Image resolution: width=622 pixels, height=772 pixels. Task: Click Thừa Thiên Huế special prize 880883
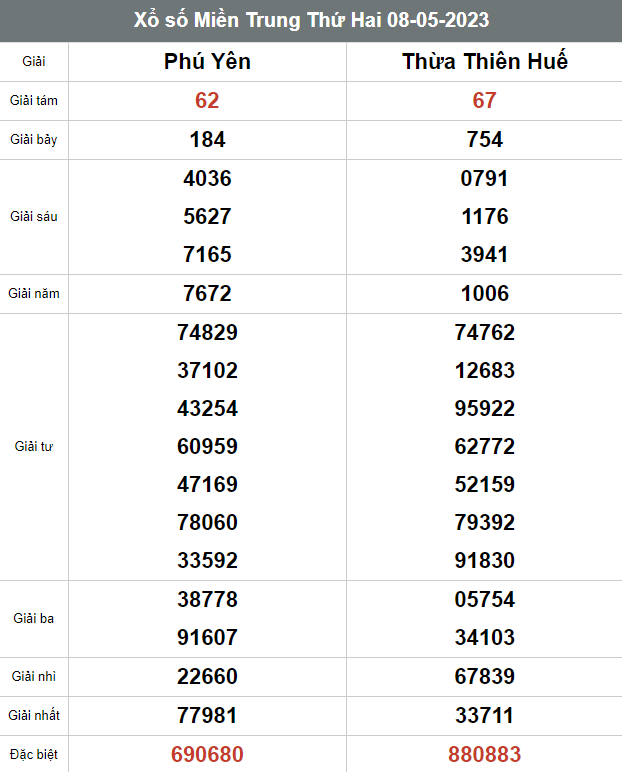tap(485, 754)
